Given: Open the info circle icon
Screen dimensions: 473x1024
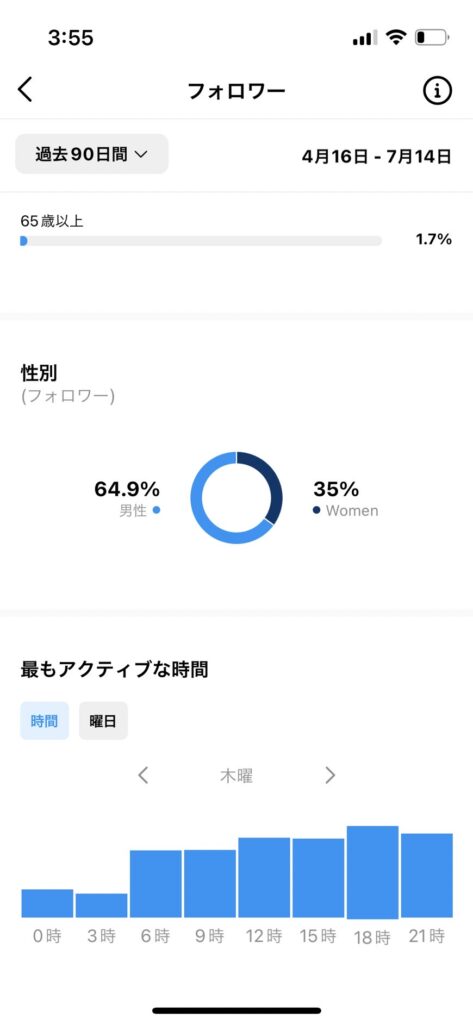Looking at the screenshot, I should pos(437,91).
